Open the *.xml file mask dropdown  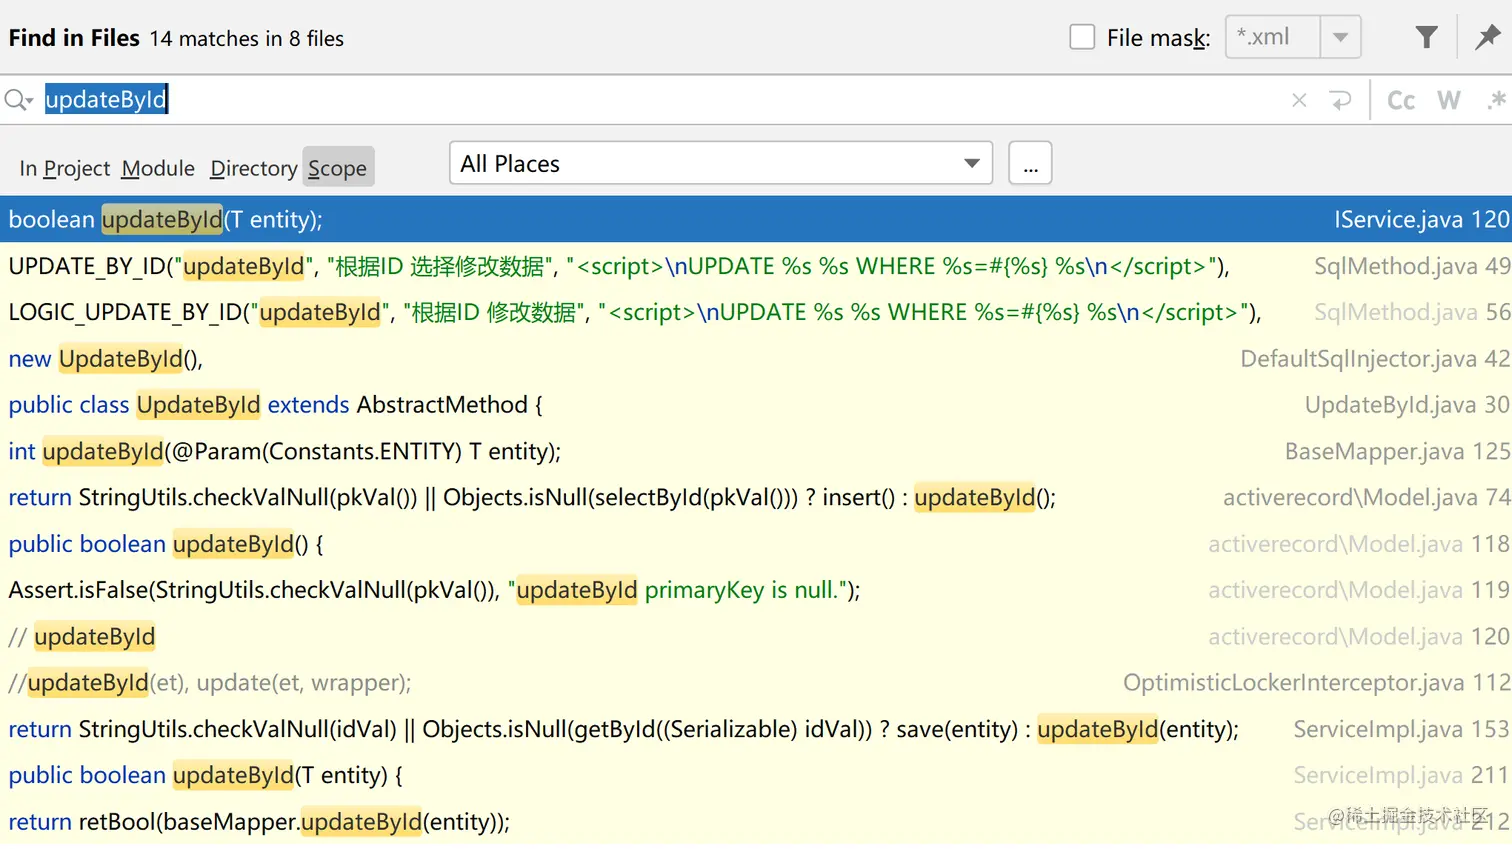[x=1340, y=38]
